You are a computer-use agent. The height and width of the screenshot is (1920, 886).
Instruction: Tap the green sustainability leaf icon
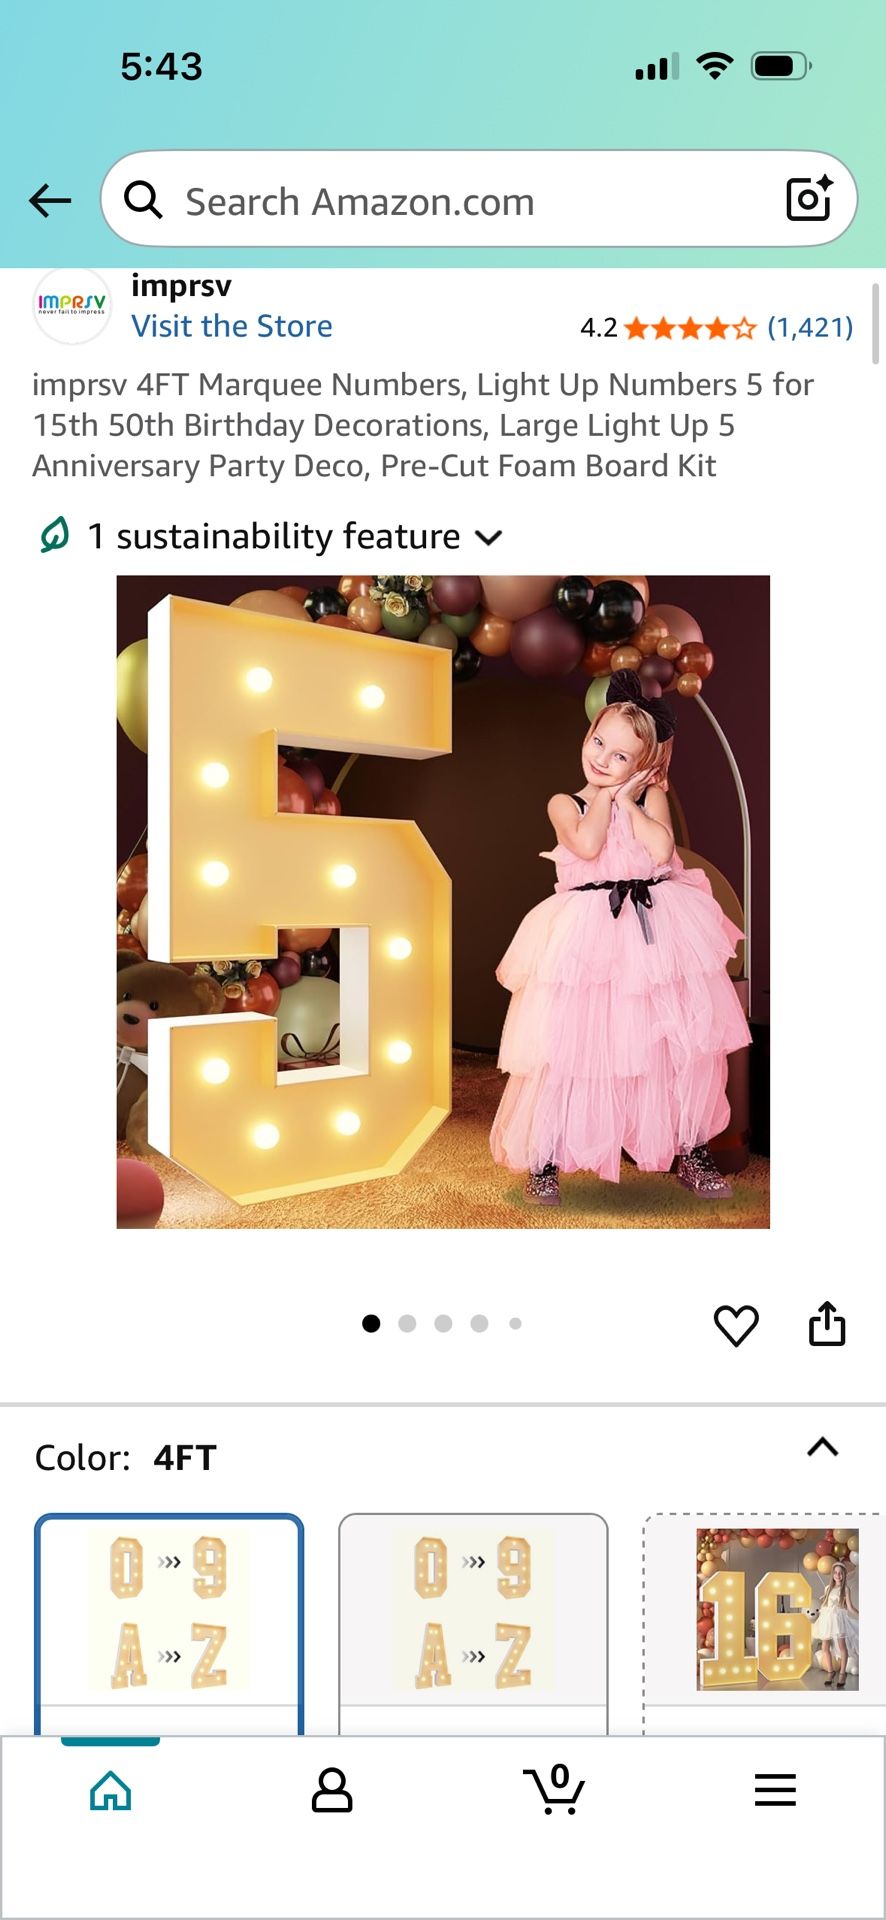coord(55,535)
